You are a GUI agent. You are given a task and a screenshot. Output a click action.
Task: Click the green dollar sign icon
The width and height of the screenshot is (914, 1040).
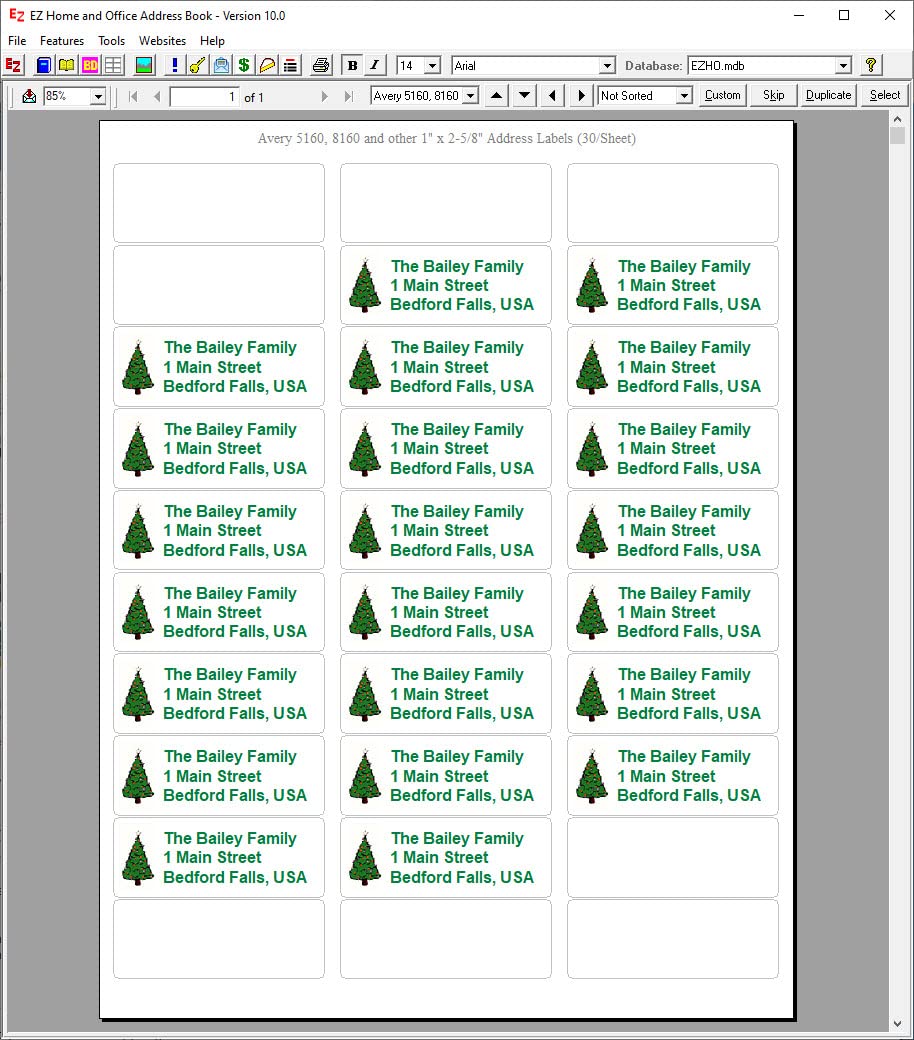pos(244,65)
